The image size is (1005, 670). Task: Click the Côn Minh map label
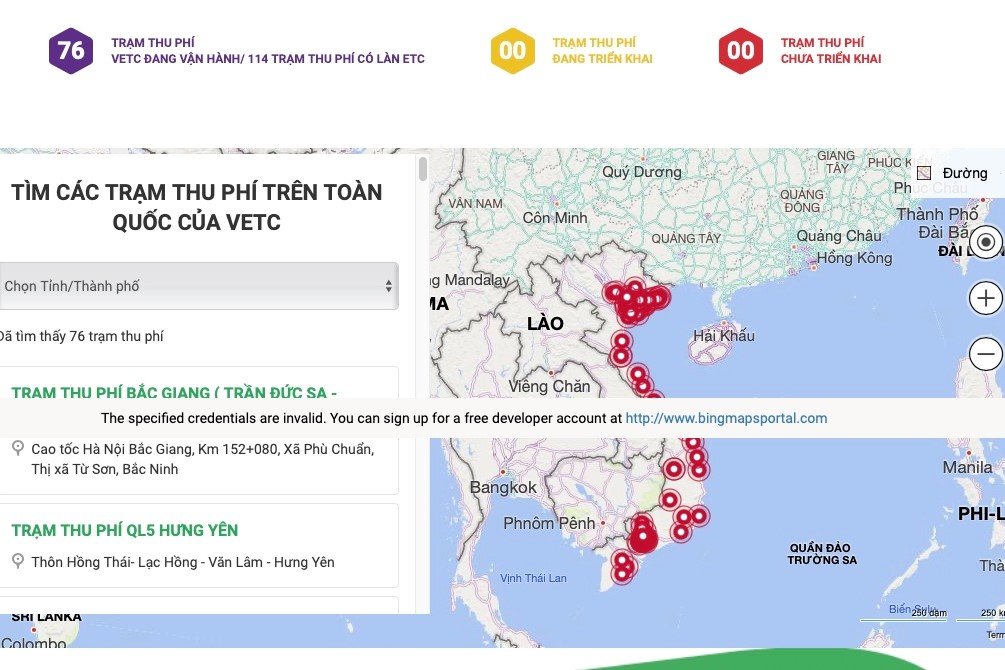pyautogui.click(x=554, y=218)
